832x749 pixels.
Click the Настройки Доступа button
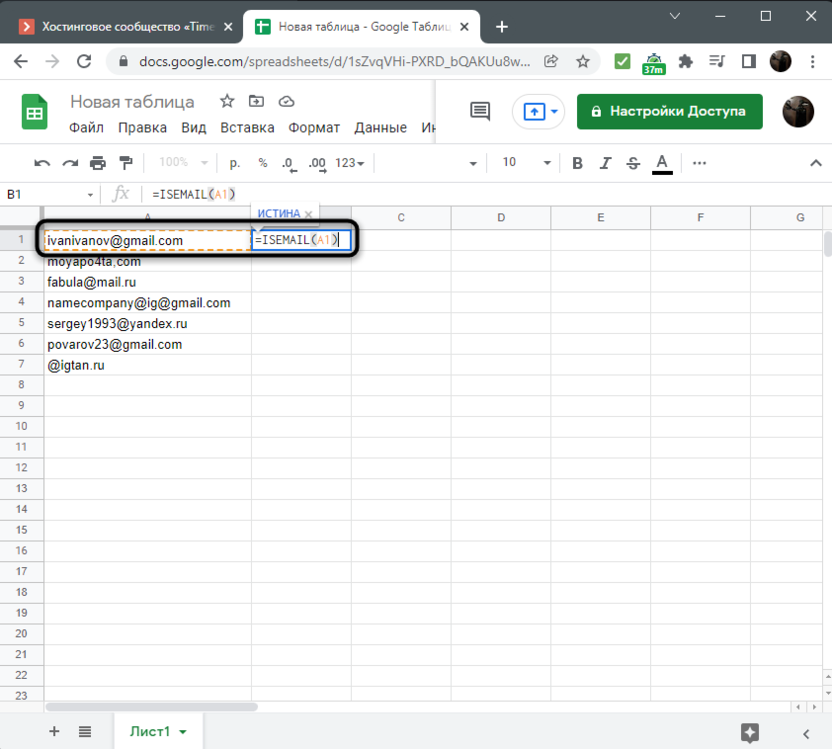[669, 111]
